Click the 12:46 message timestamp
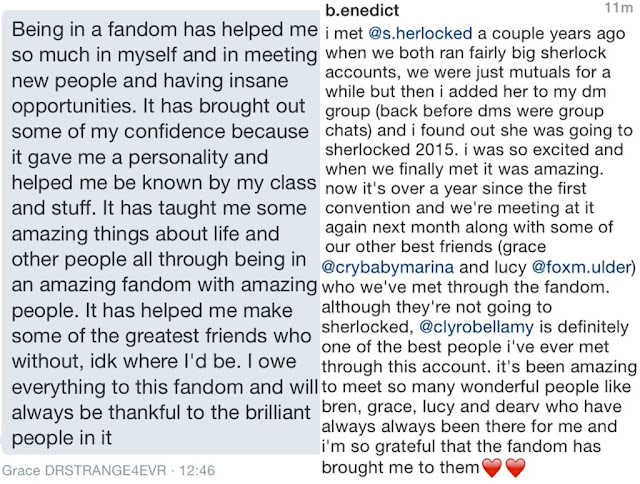640x484 pixels. pyautogui.click(x=197, y=471)
